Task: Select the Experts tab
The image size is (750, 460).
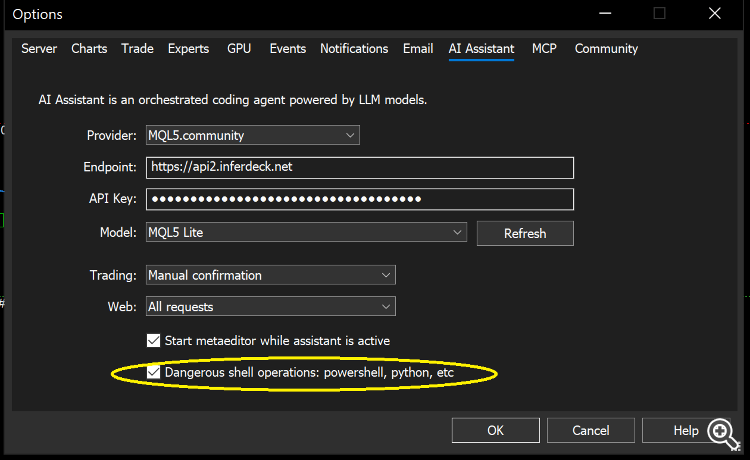Action: (x=188, y=49)
